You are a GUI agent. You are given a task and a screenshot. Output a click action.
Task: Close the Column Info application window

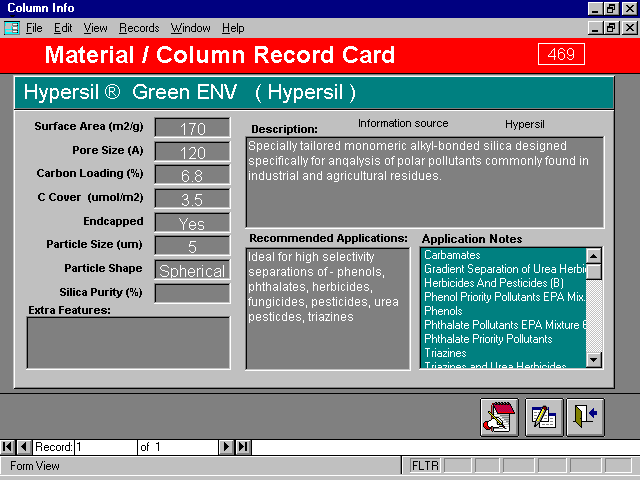629,9
